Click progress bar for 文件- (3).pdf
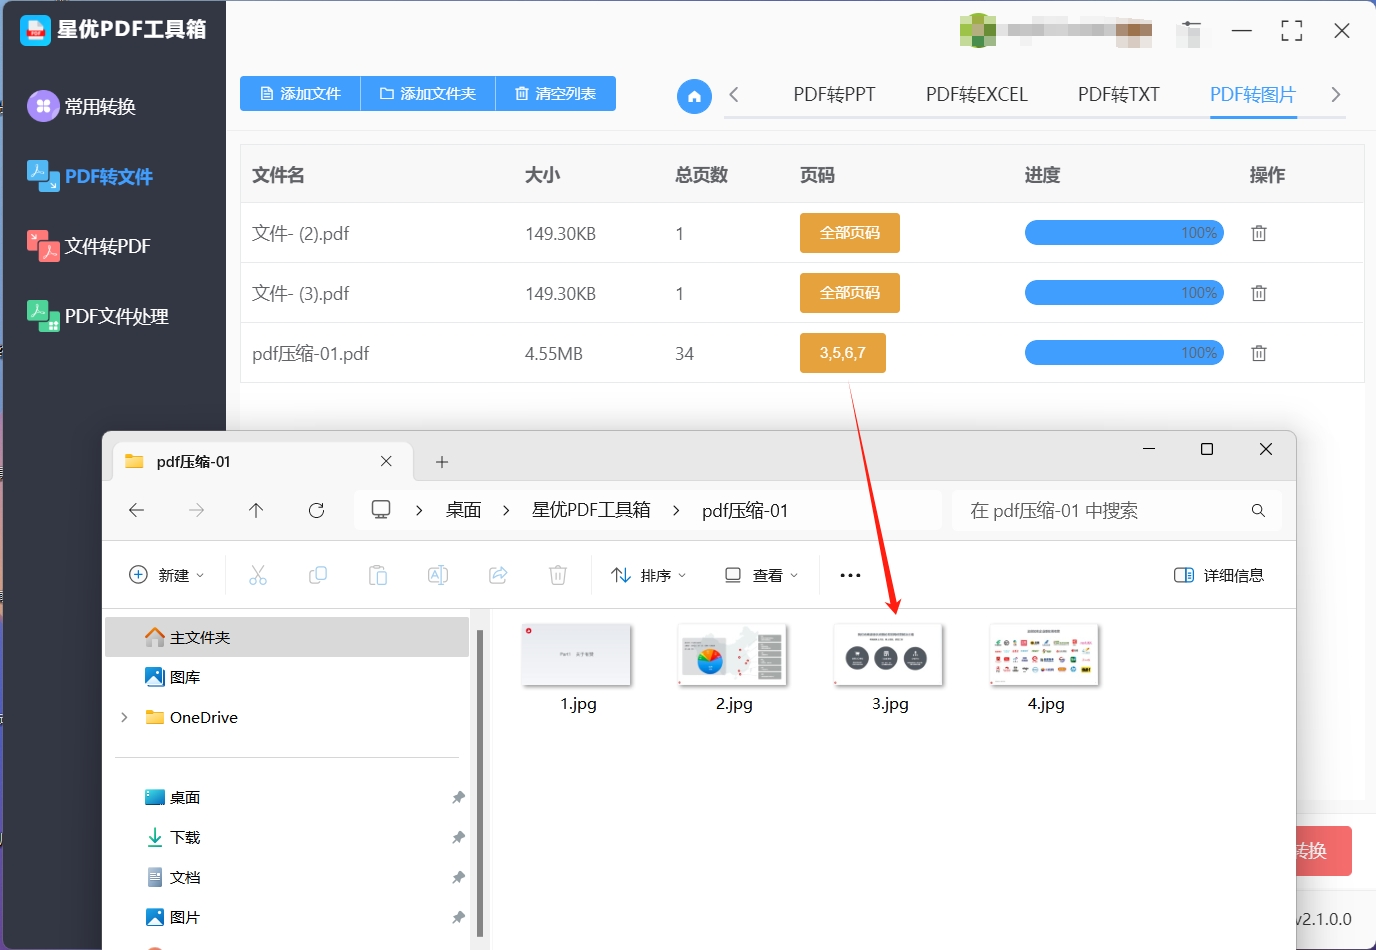 (1124, 293)
